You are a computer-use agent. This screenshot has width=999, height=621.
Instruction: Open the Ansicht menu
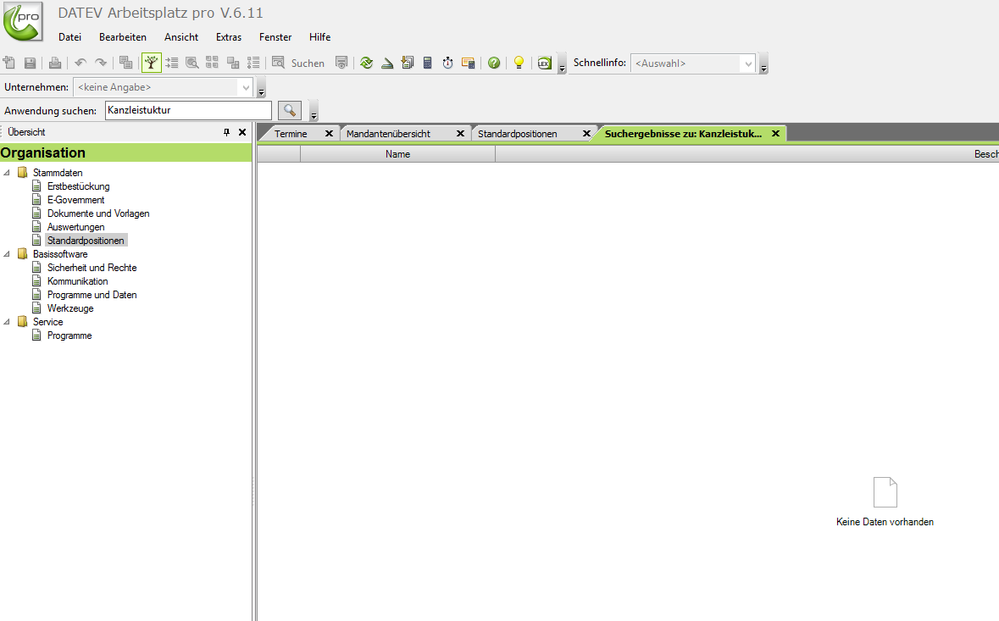click(x=182, y=37)
